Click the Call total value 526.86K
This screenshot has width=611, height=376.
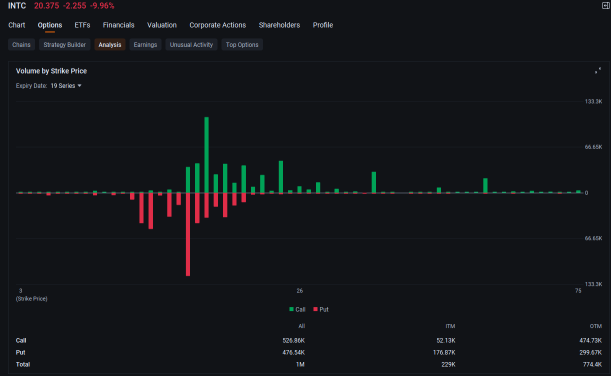[x=293, y=341]
